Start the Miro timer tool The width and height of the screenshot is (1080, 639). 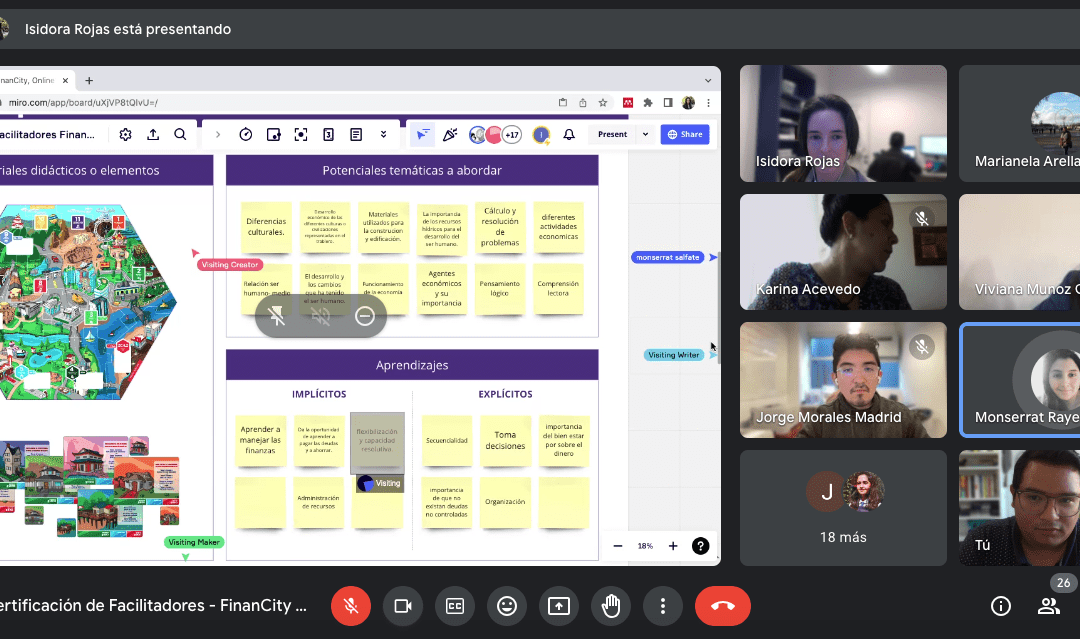pos(246,135)
